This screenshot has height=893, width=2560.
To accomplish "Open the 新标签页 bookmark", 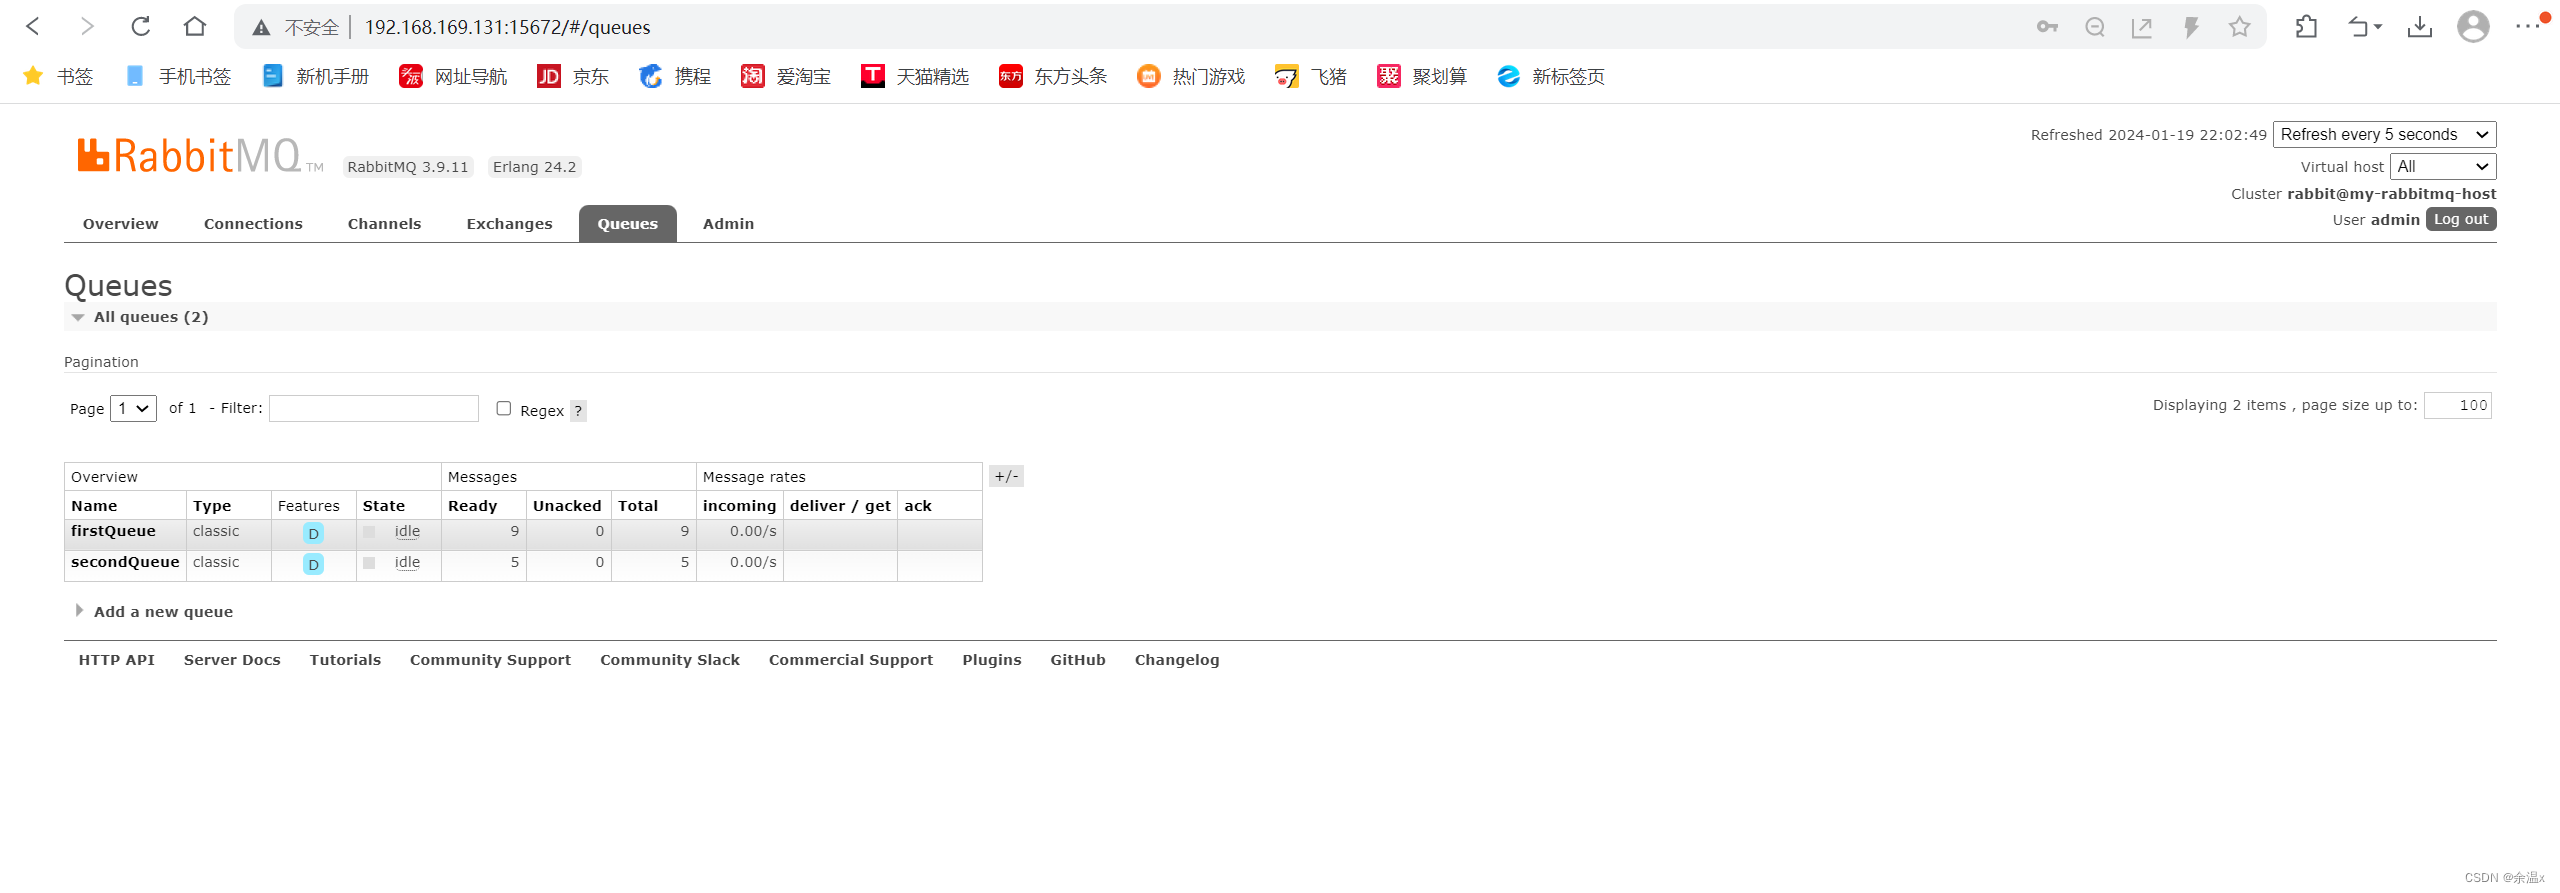I will (x=1551, y=76).
